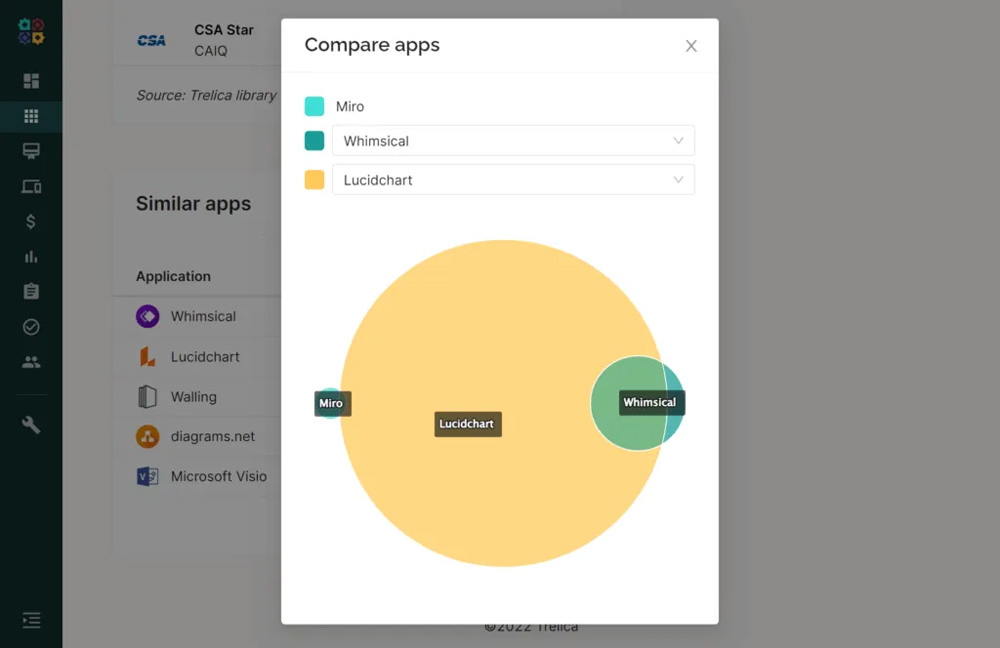Open diagrams.net in Similar apps list
This screenshot has height=648, width=1000.
[x=212, y=436]
